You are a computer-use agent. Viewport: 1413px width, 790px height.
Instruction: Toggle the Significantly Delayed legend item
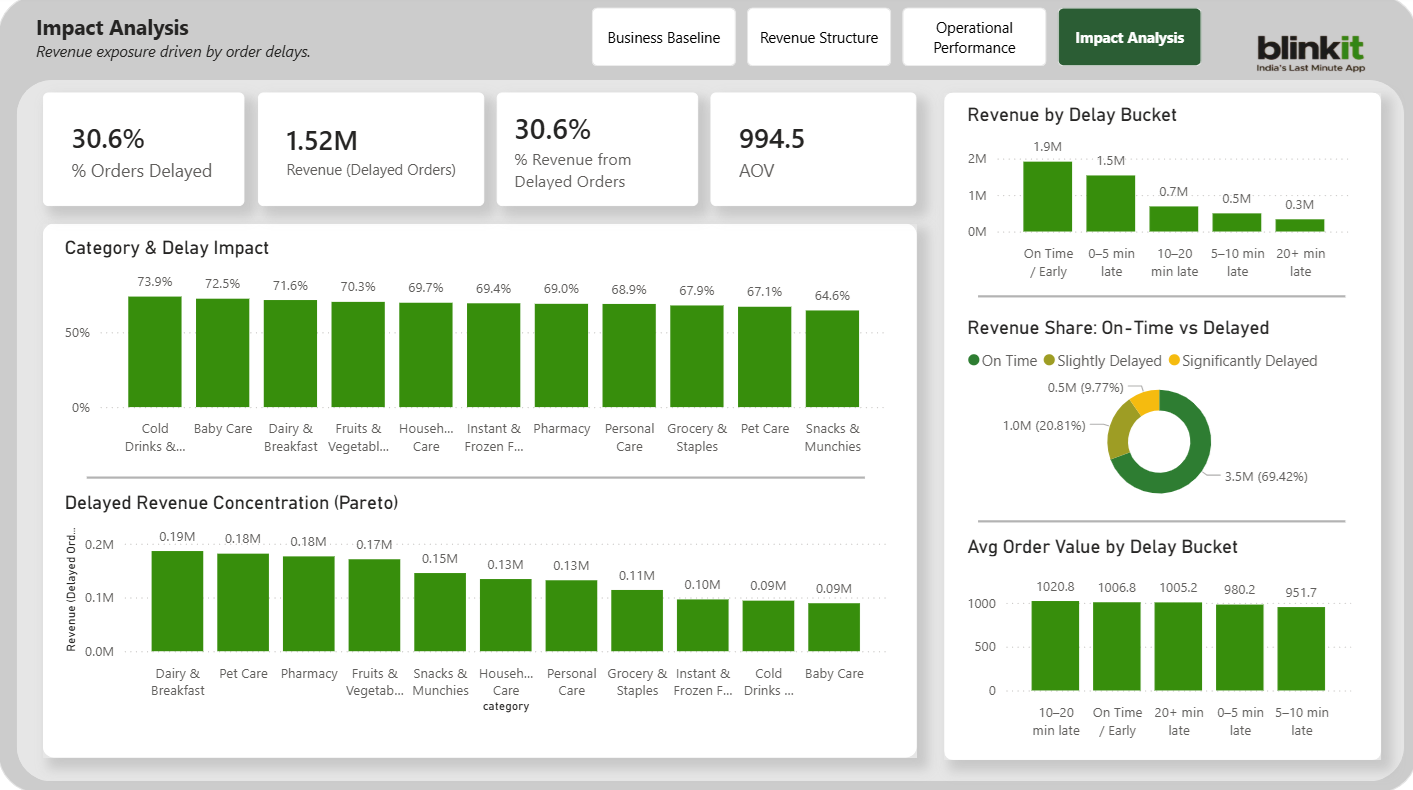point(1246,361)
